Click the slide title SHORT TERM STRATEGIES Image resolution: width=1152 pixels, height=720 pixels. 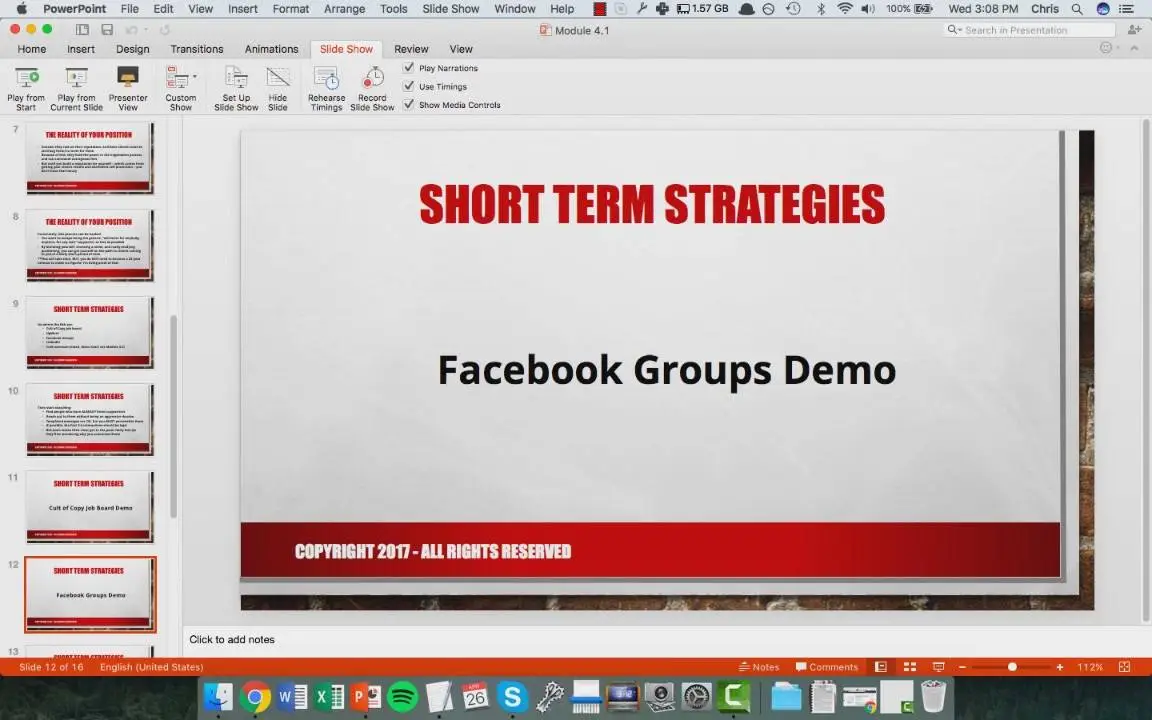tap(652, 204)
